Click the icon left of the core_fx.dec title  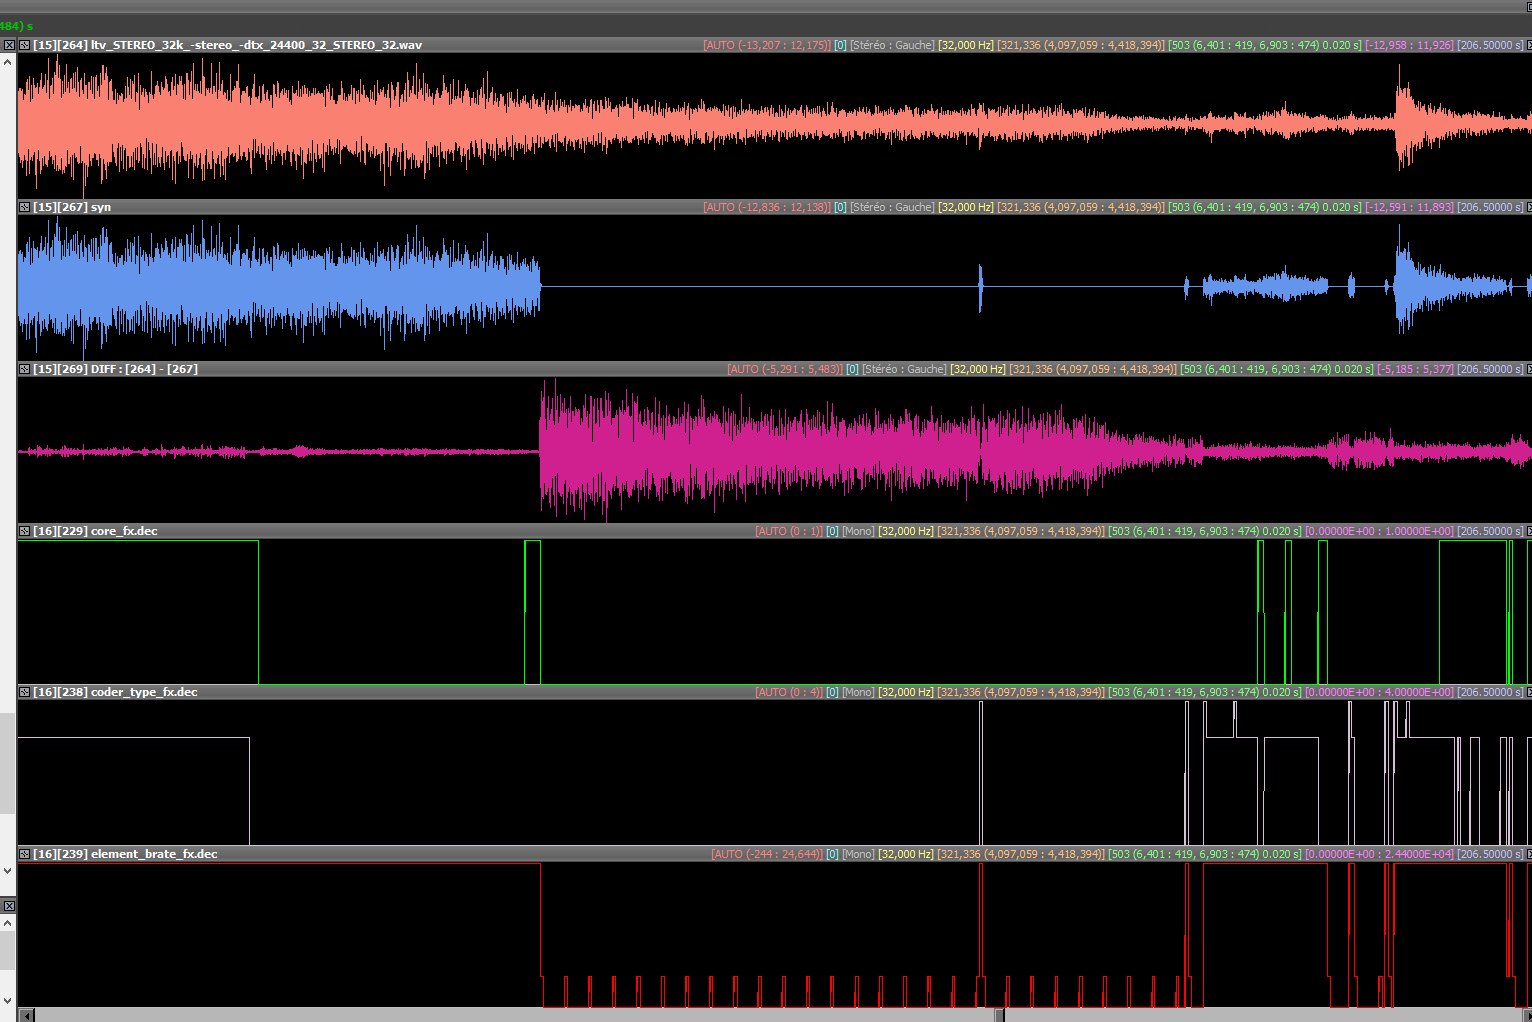(24, 531)
